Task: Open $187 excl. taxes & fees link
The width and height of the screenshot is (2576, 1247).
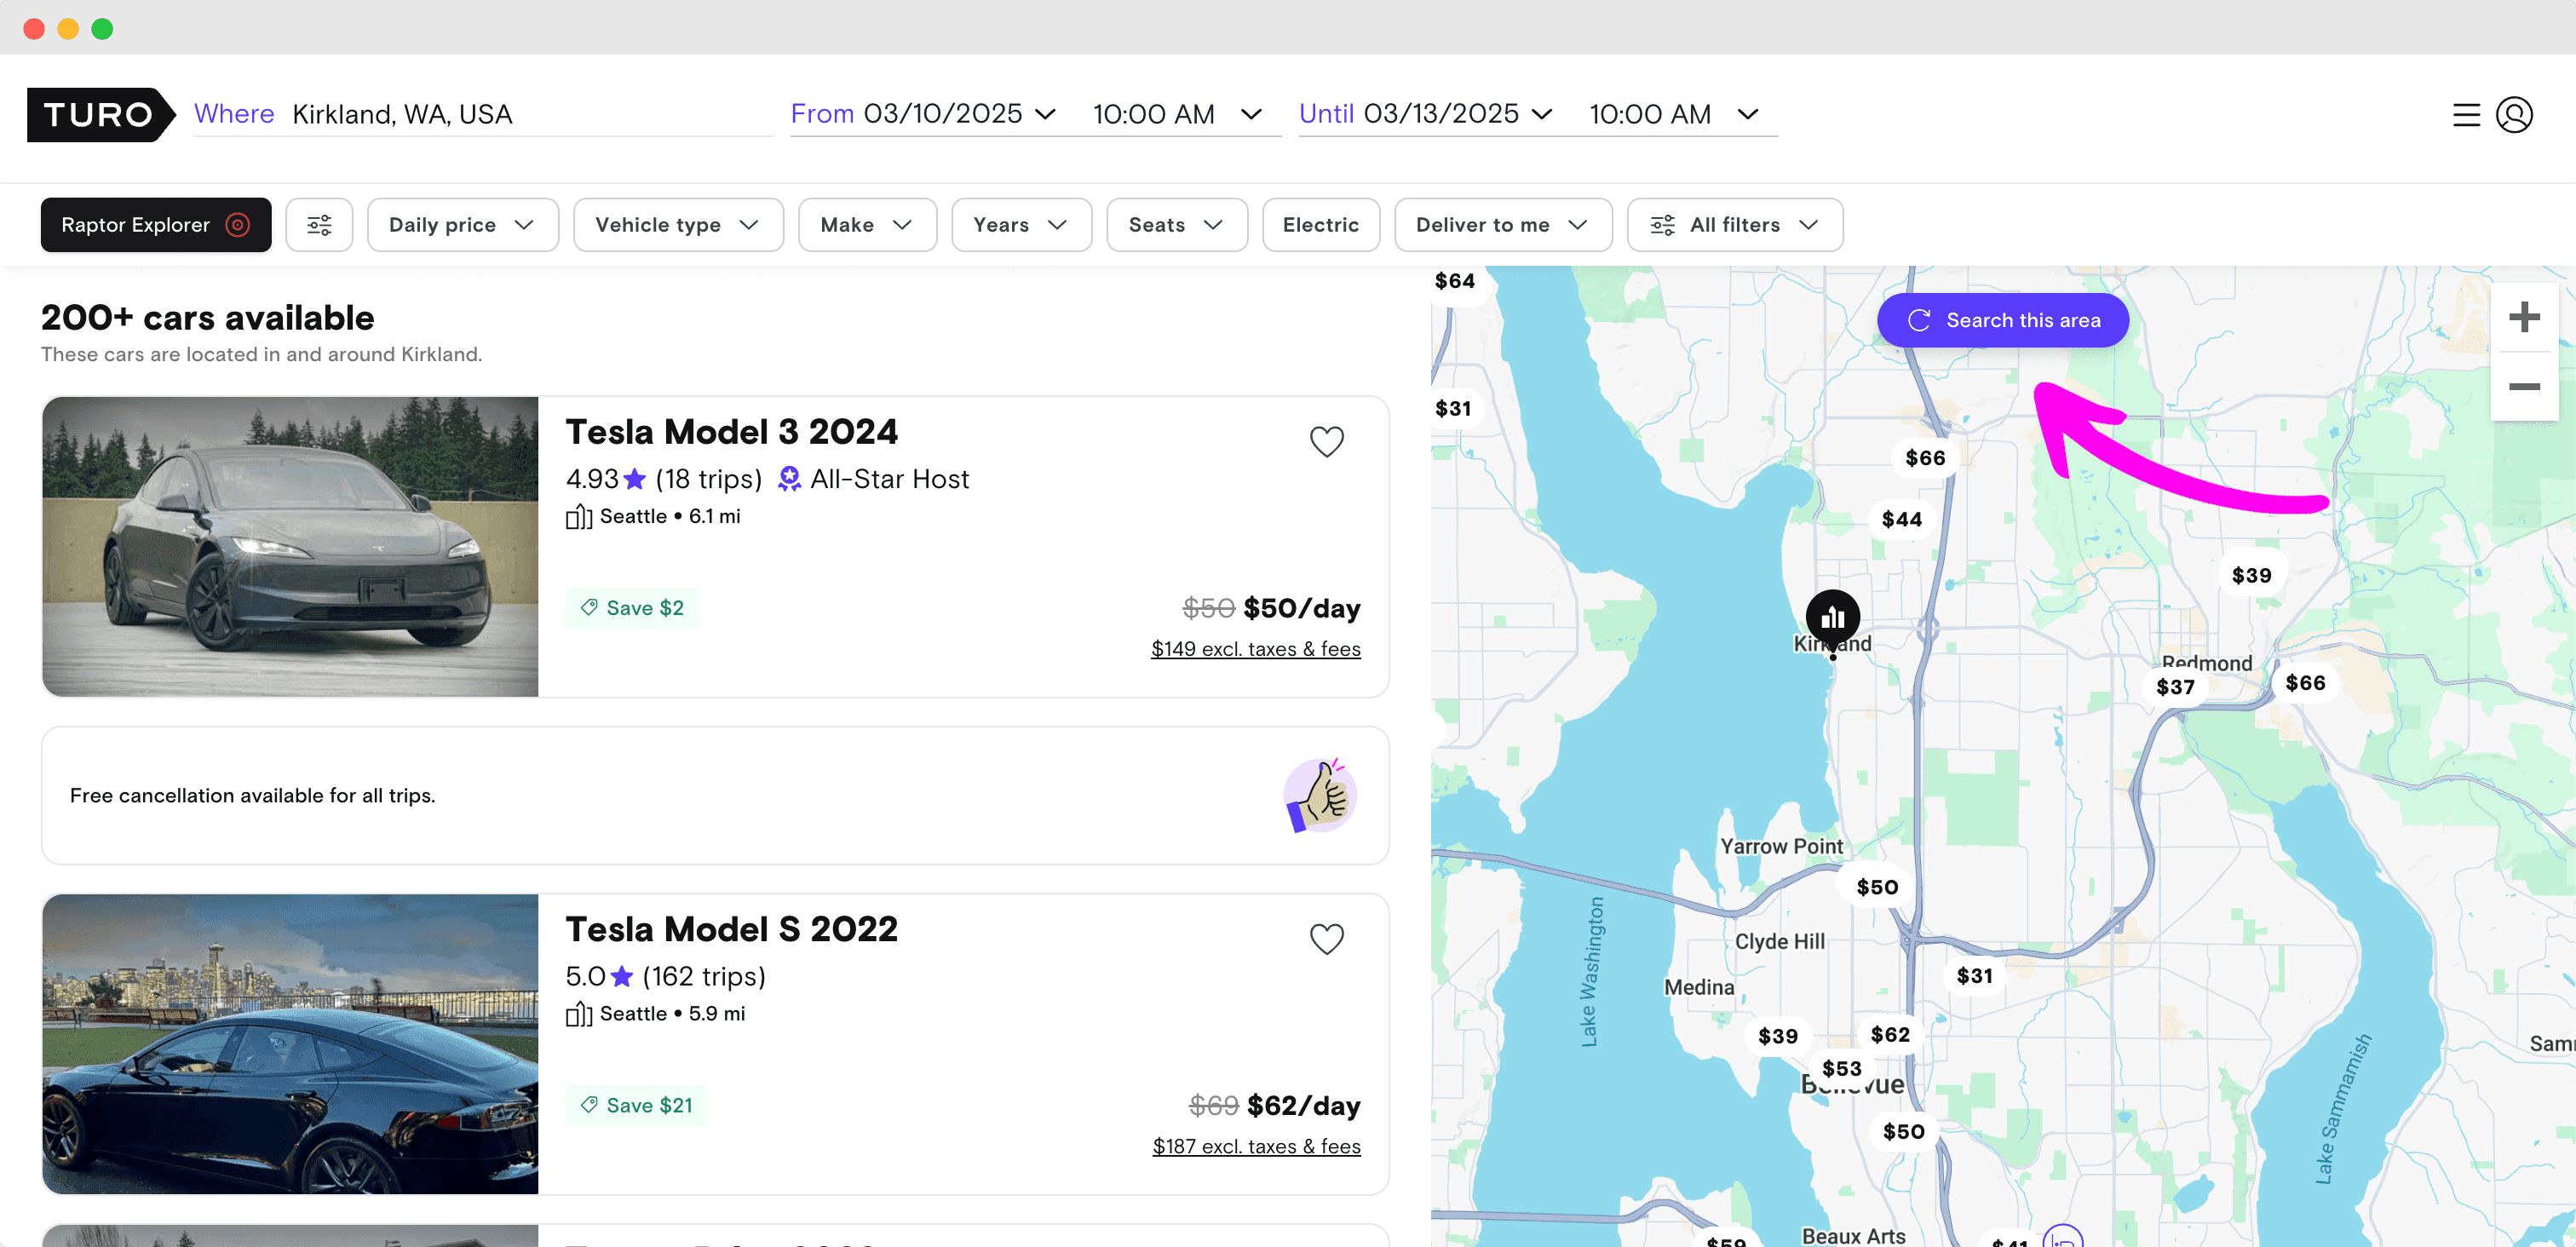Action: pyautogui.click(x=1256, y=1146)
